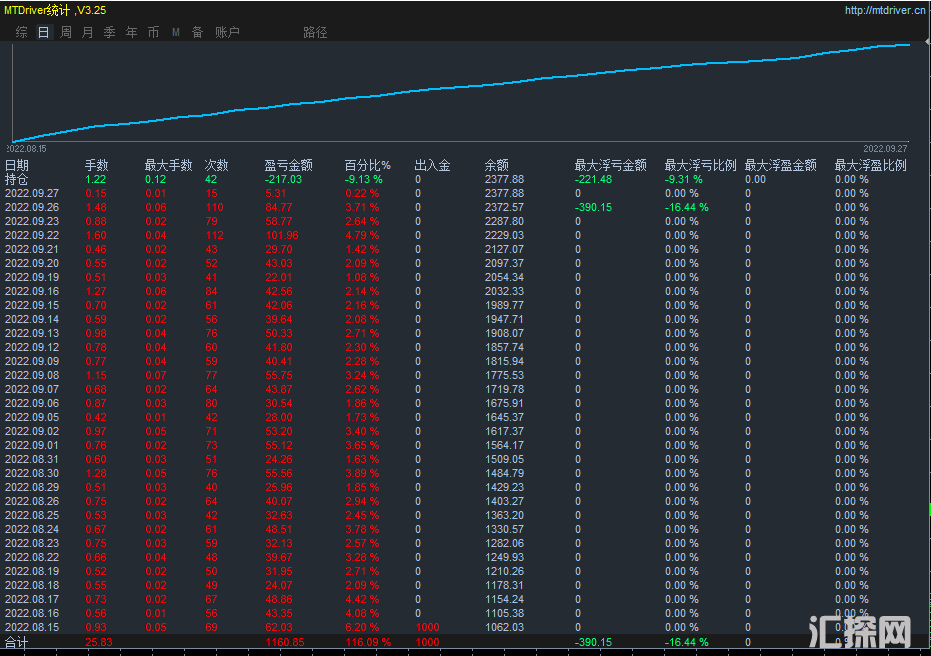Select the 2022.09.26 row date
Image resolution: width=931 pixels, height=656 pixels.
point(32,207)
